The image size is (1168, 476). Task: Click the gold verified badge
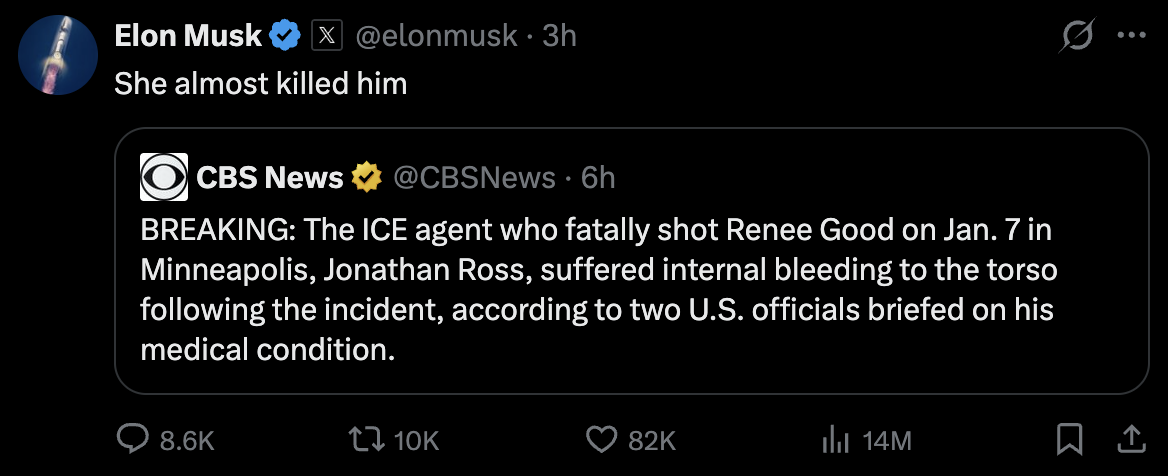pyautogui.click(x=367, y=178)
